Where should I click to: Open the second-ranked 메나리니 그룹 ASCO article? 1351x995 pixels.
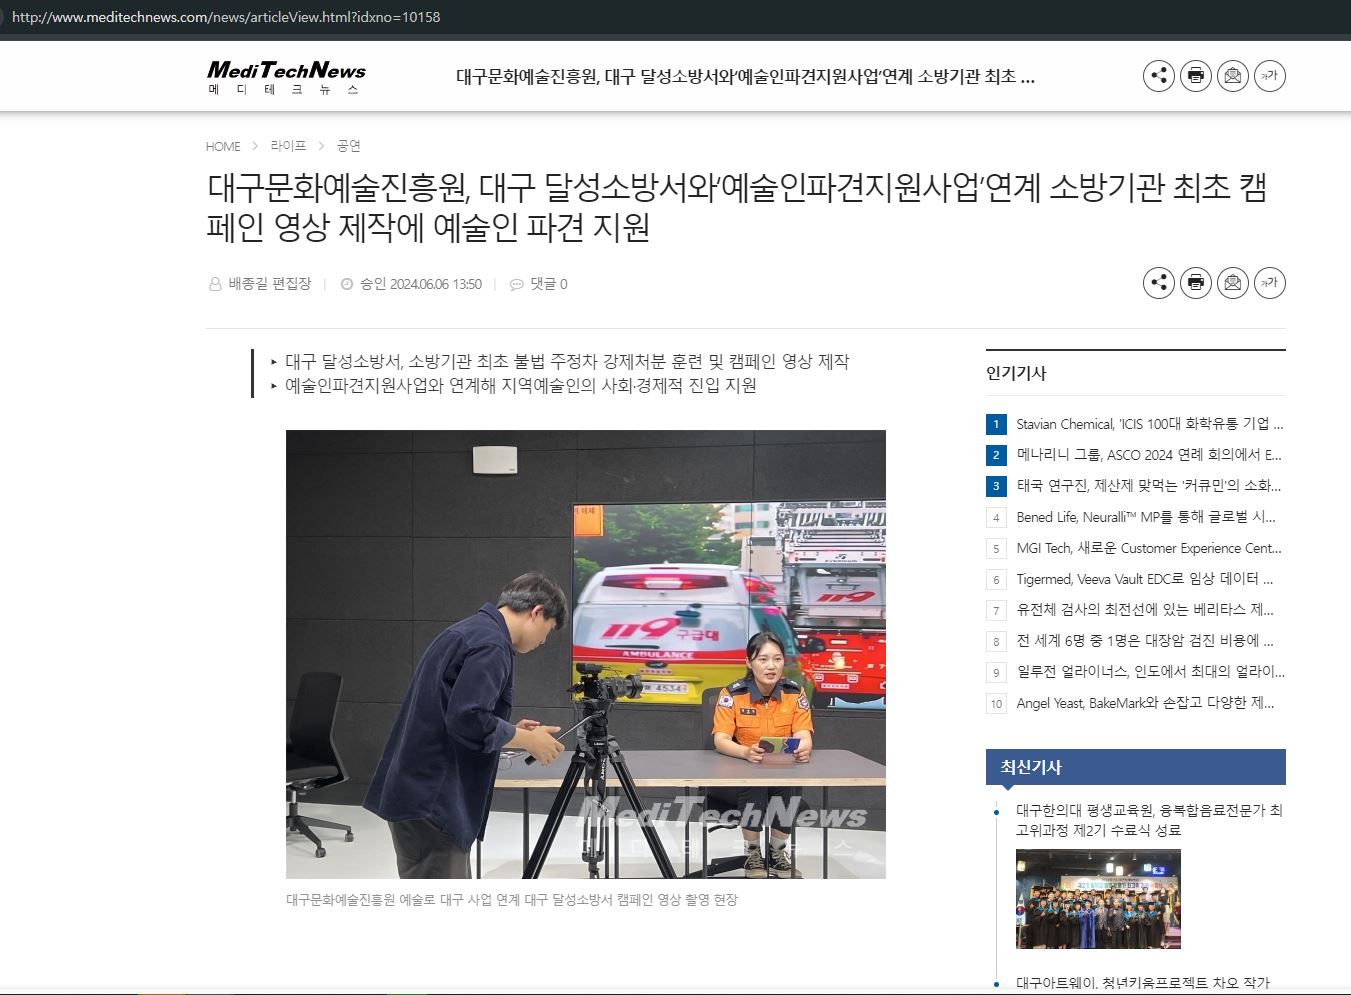pos(1148,455)
